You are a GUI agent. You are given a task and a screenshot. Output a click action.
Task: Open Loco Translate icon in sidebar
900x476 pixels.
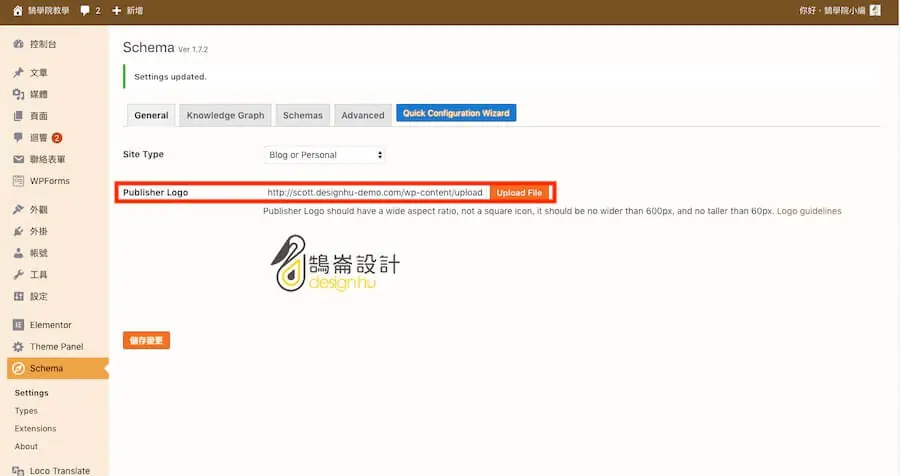pos(18,471)
